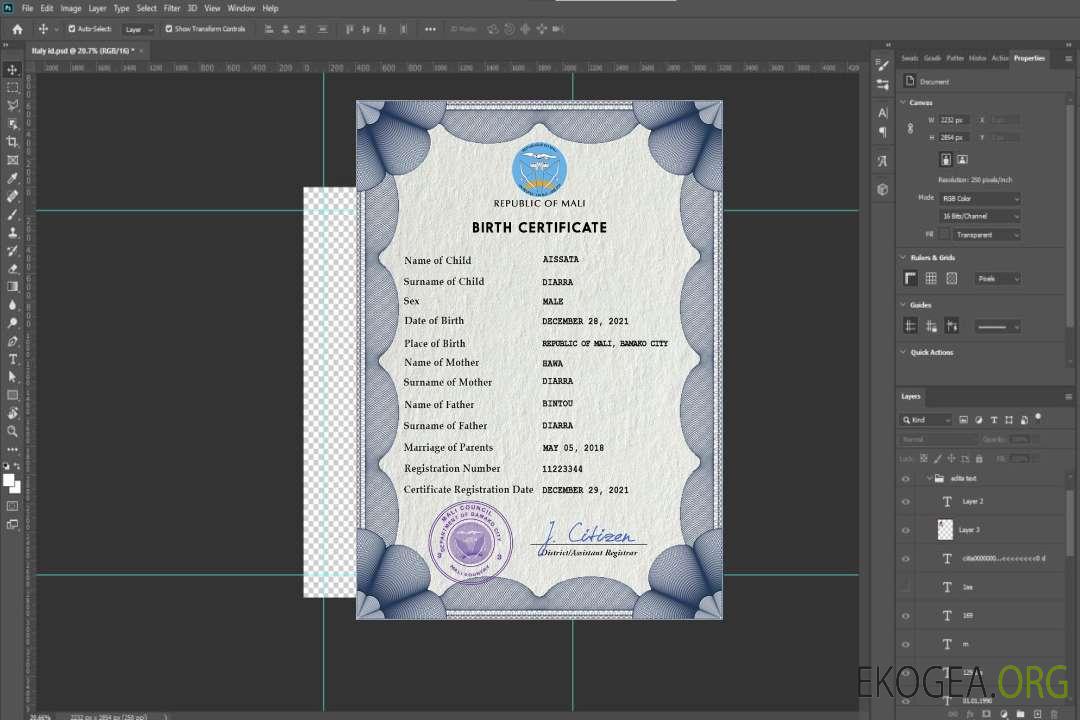The height and width of the screenshot is (720, 1080).
Task: Select the Horizontal Type tool
Action: 13,359
